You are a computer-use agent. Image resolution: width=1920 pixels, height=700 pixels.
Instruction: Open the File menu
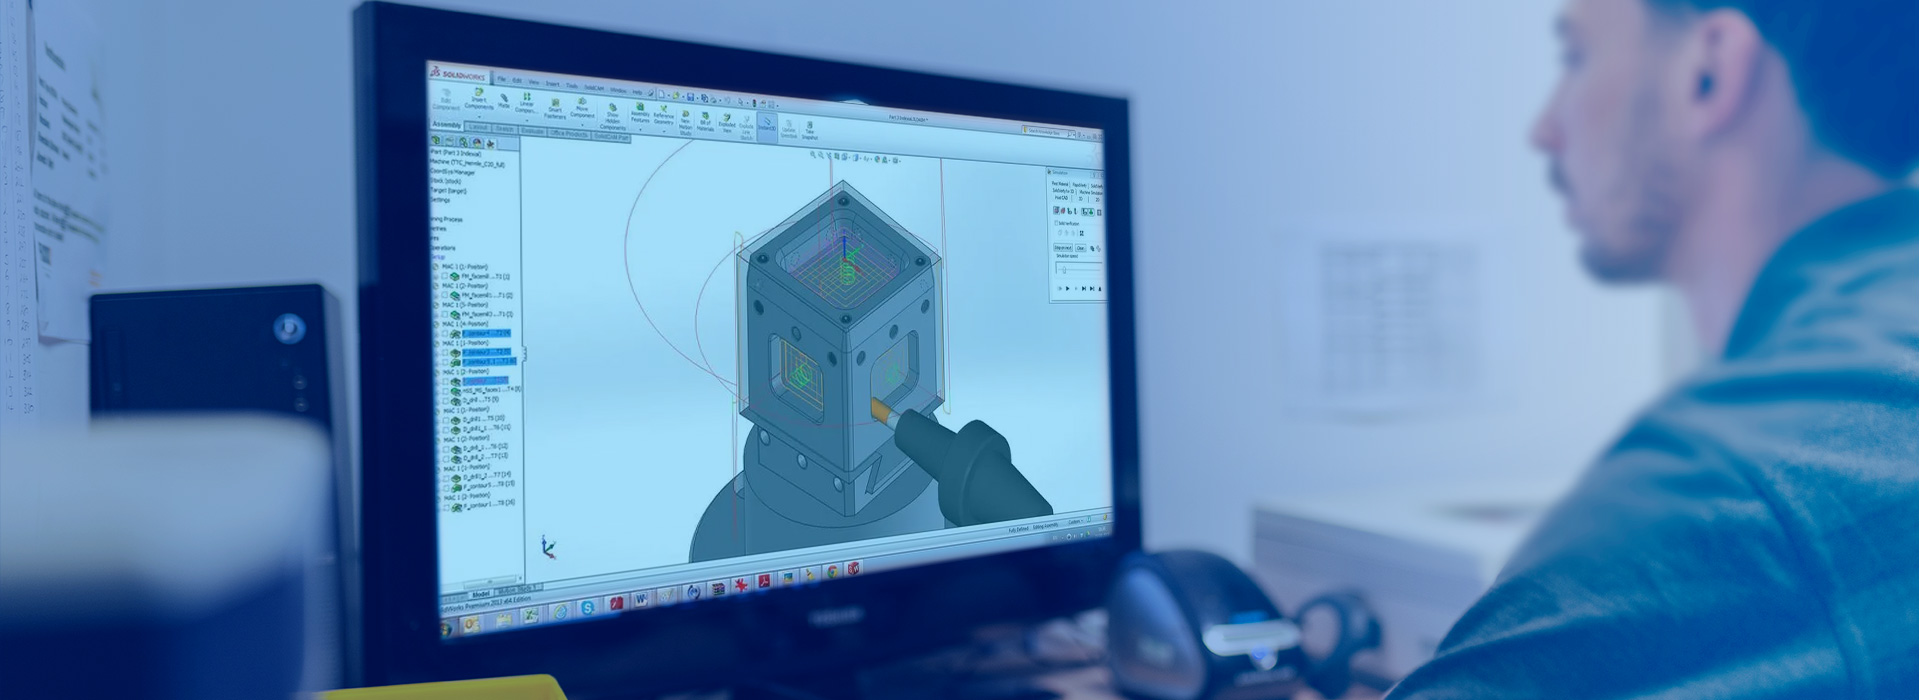pyautogui.click(x=502, y=79)
